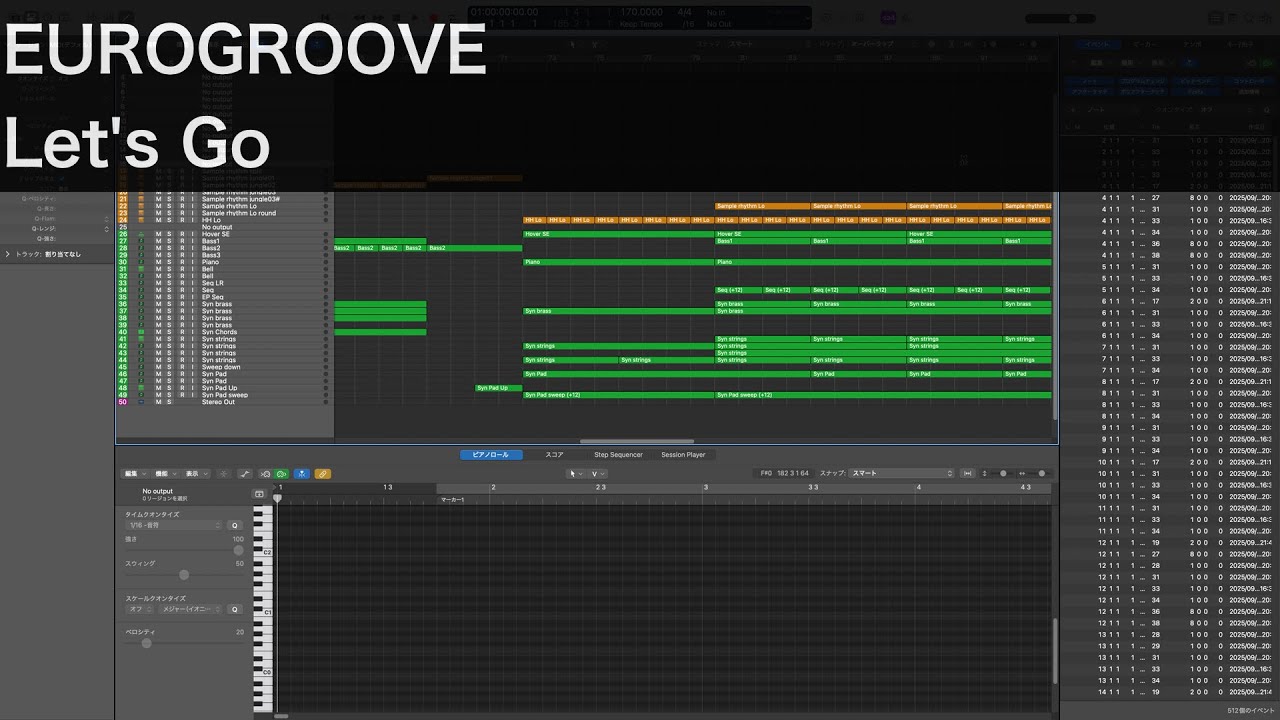The image size is (1280, 720).
Task: Switch to the Step Sequencer tab
Action: point(618,455)
